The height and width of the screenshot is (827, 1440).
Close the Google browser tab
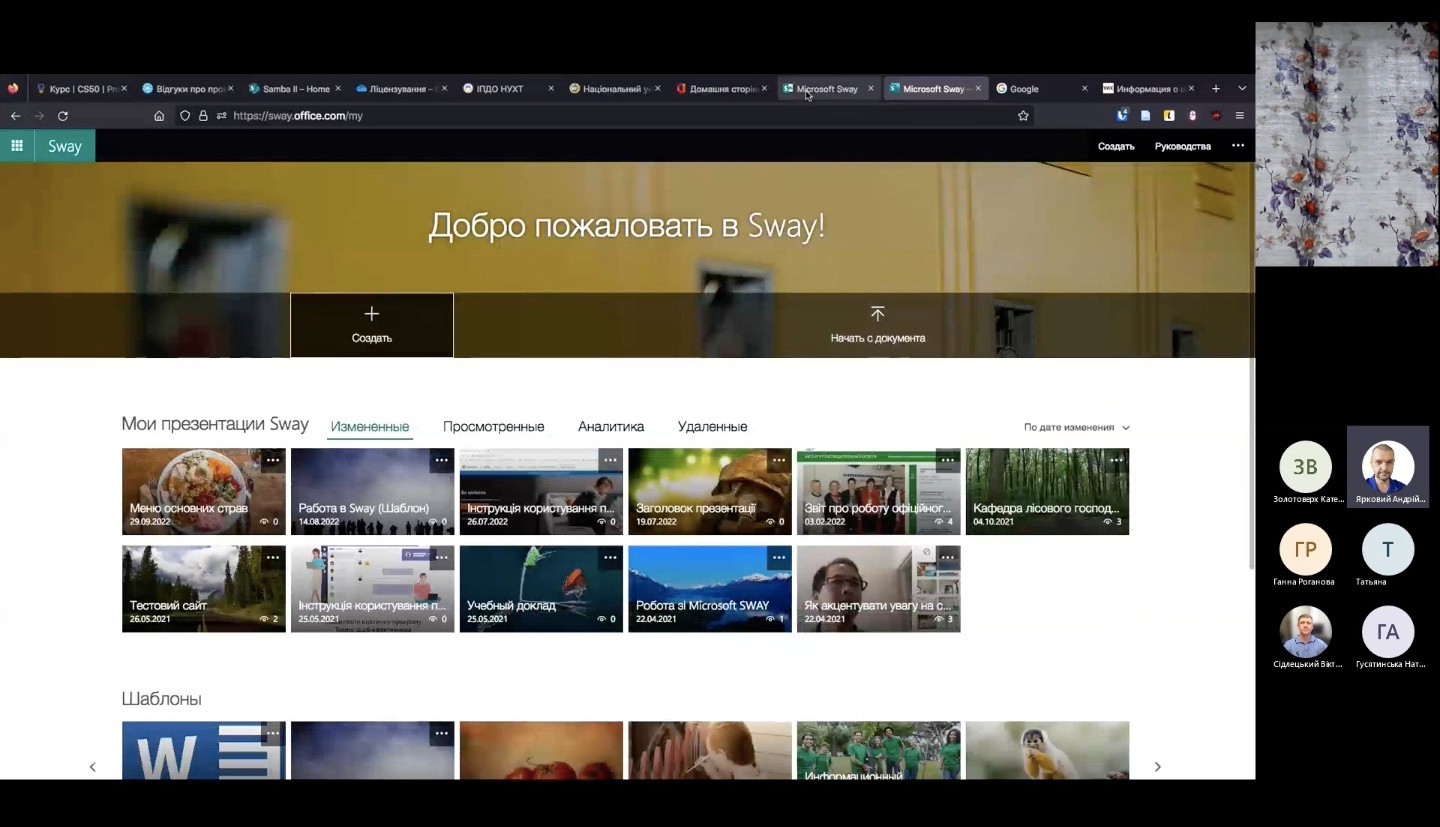(x=1084, y=89)
